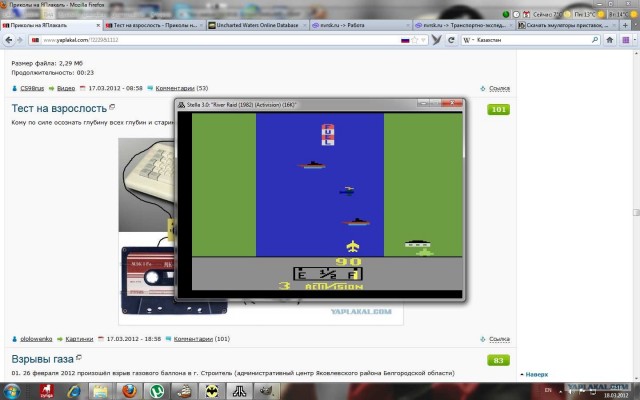
Task: Click the 'Продолжительность: 00:23' text
Action: point(53,73)
